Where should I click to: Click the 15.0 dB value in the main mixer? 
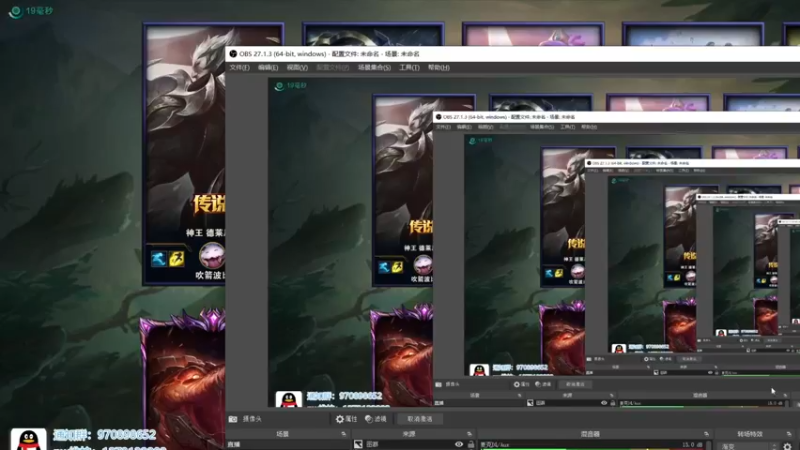[x=690, y=445]
